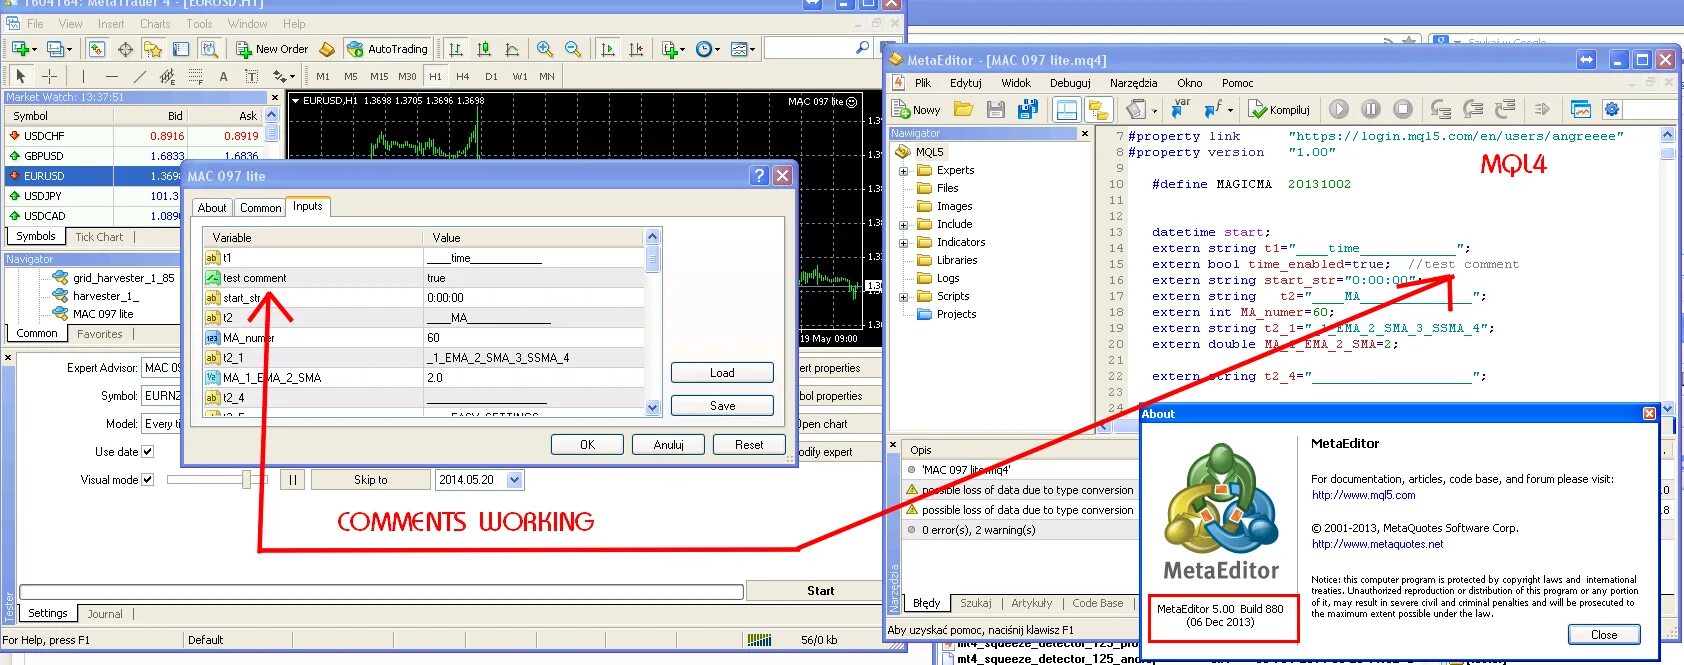Click the Zoom In magnifier icon

tap(545, 48)
